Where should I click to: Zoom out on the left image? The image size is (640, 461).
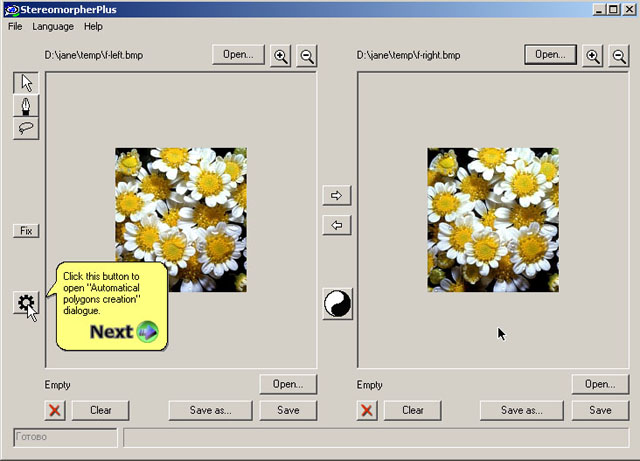pos(306,56)
